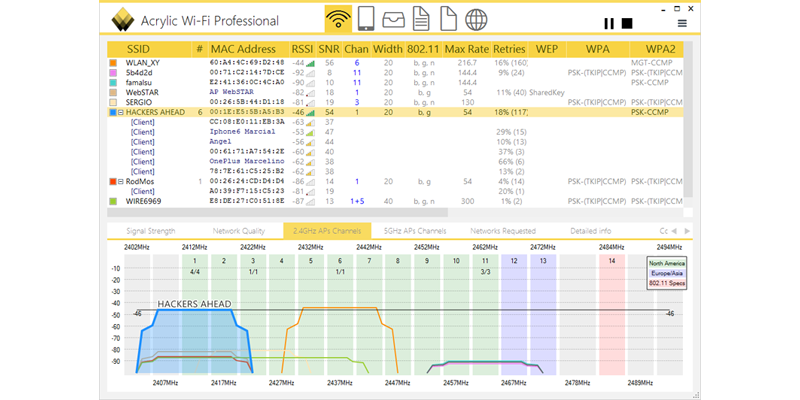Switch to the Signal Strength tab

coord(151,231)
